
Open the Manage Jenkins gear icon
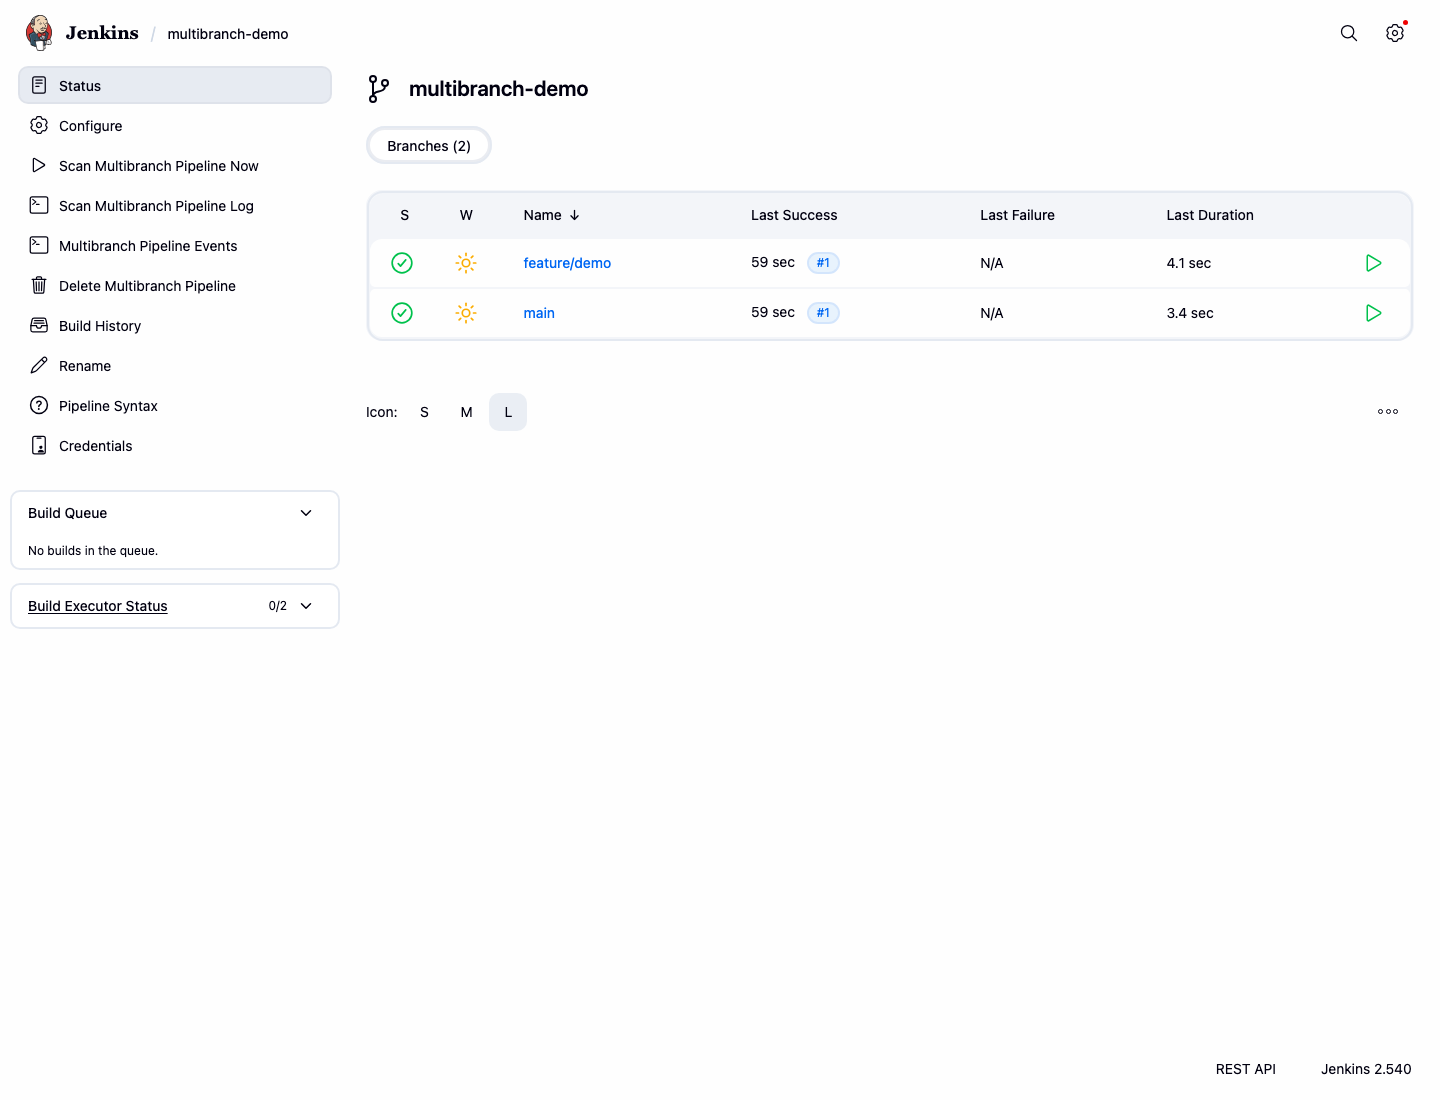(x=1395, y=33)
